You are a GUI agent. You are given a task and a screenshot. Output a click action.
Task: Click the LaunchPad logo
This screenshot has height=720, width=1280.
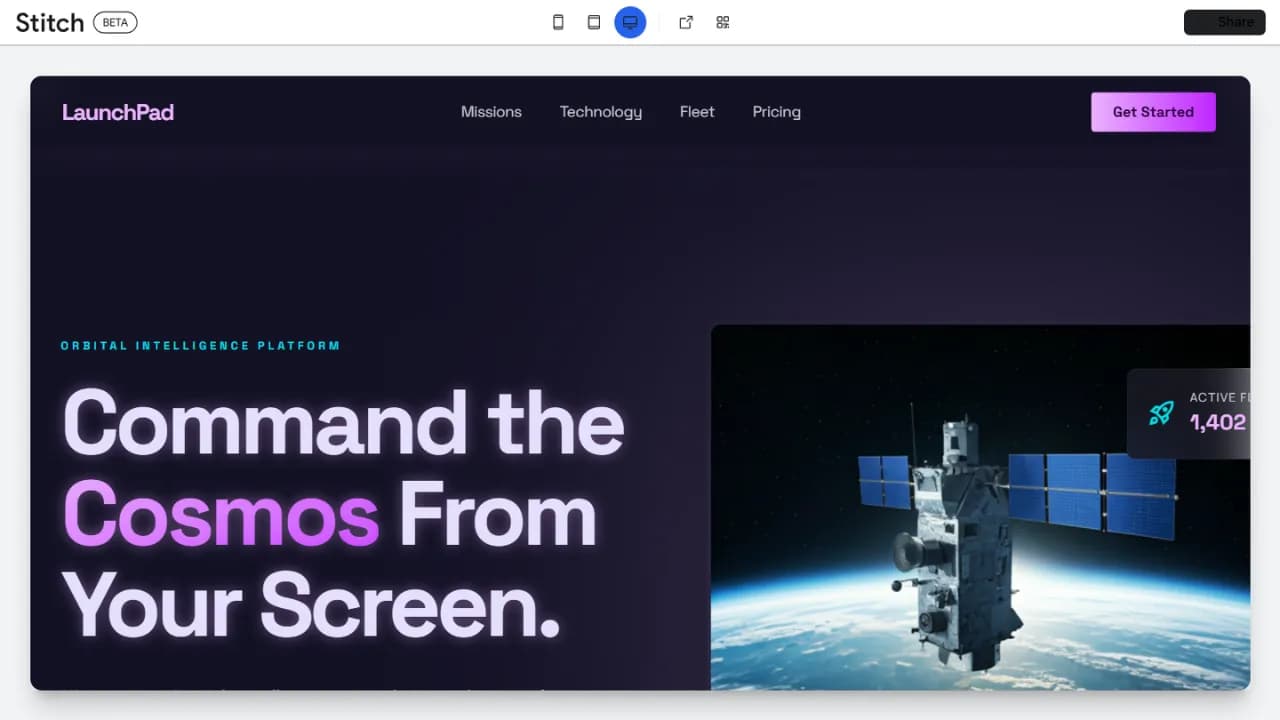coord(118,112)
